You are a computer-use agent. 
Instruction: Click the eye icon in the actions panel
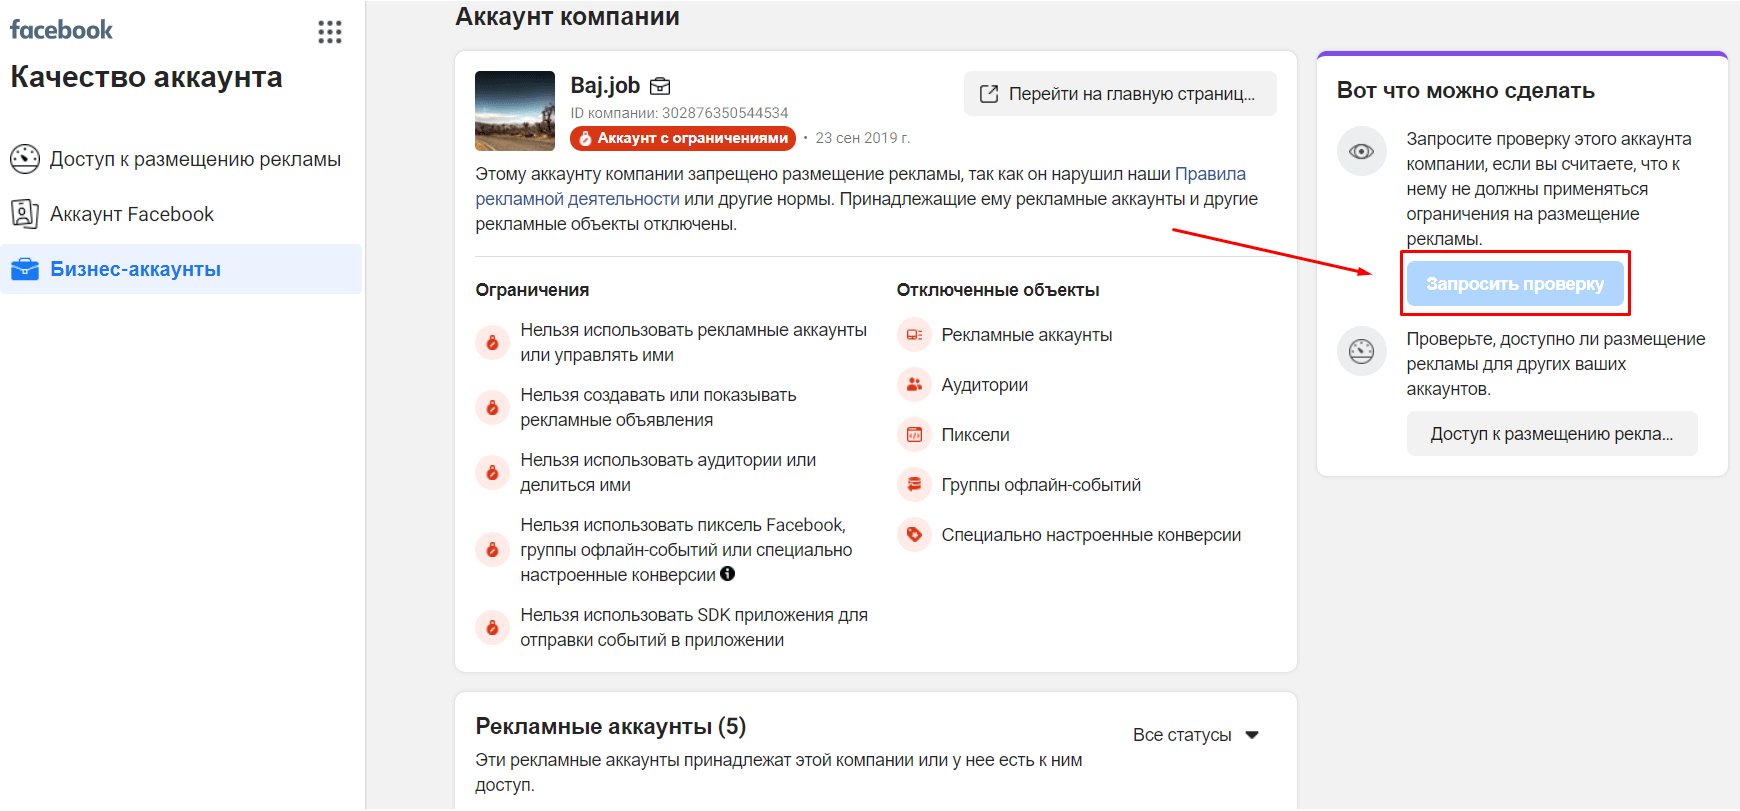(x=1361, y=151)
